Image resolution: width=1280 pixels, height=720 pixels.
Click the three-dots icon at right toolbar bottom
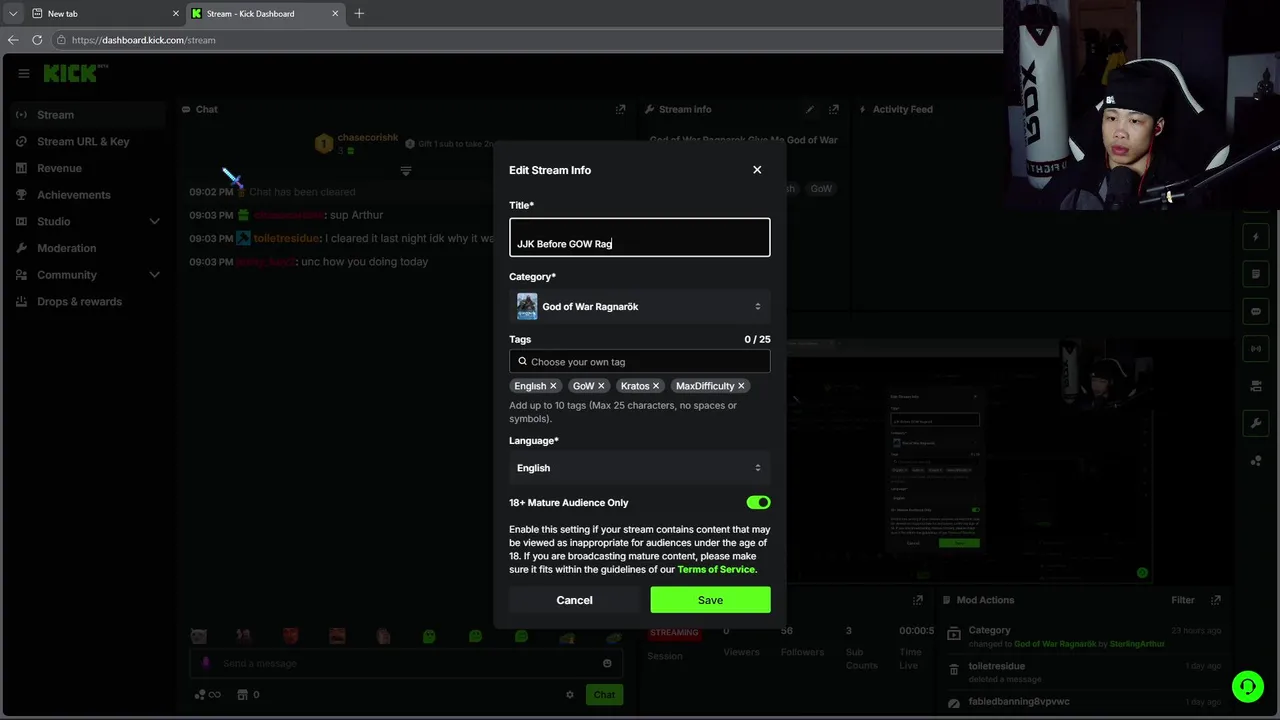1256,461
